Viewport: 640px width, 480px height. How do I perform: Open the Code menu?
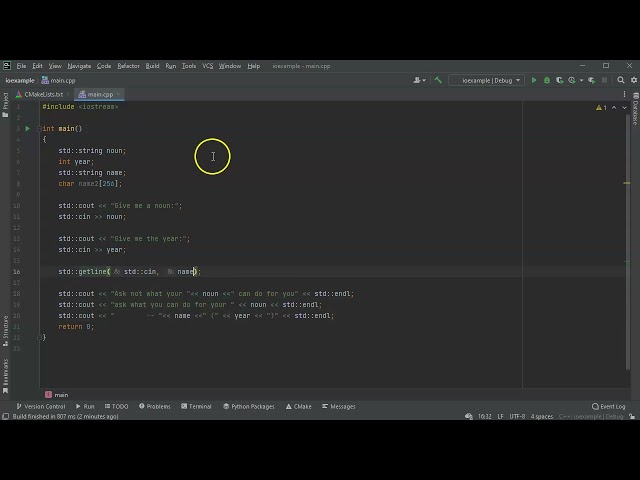(104, 66)
